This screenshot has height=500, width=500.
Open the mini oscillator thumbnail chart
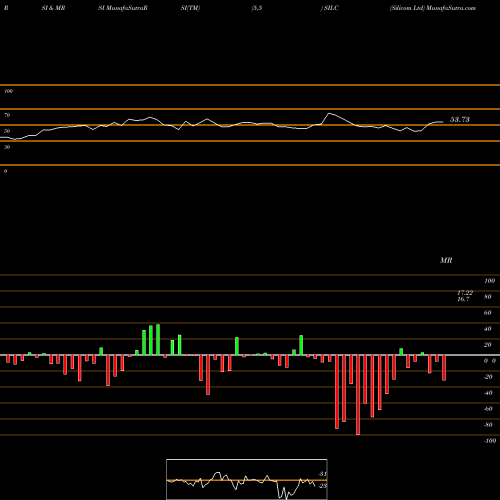click(x=247, y=479)
